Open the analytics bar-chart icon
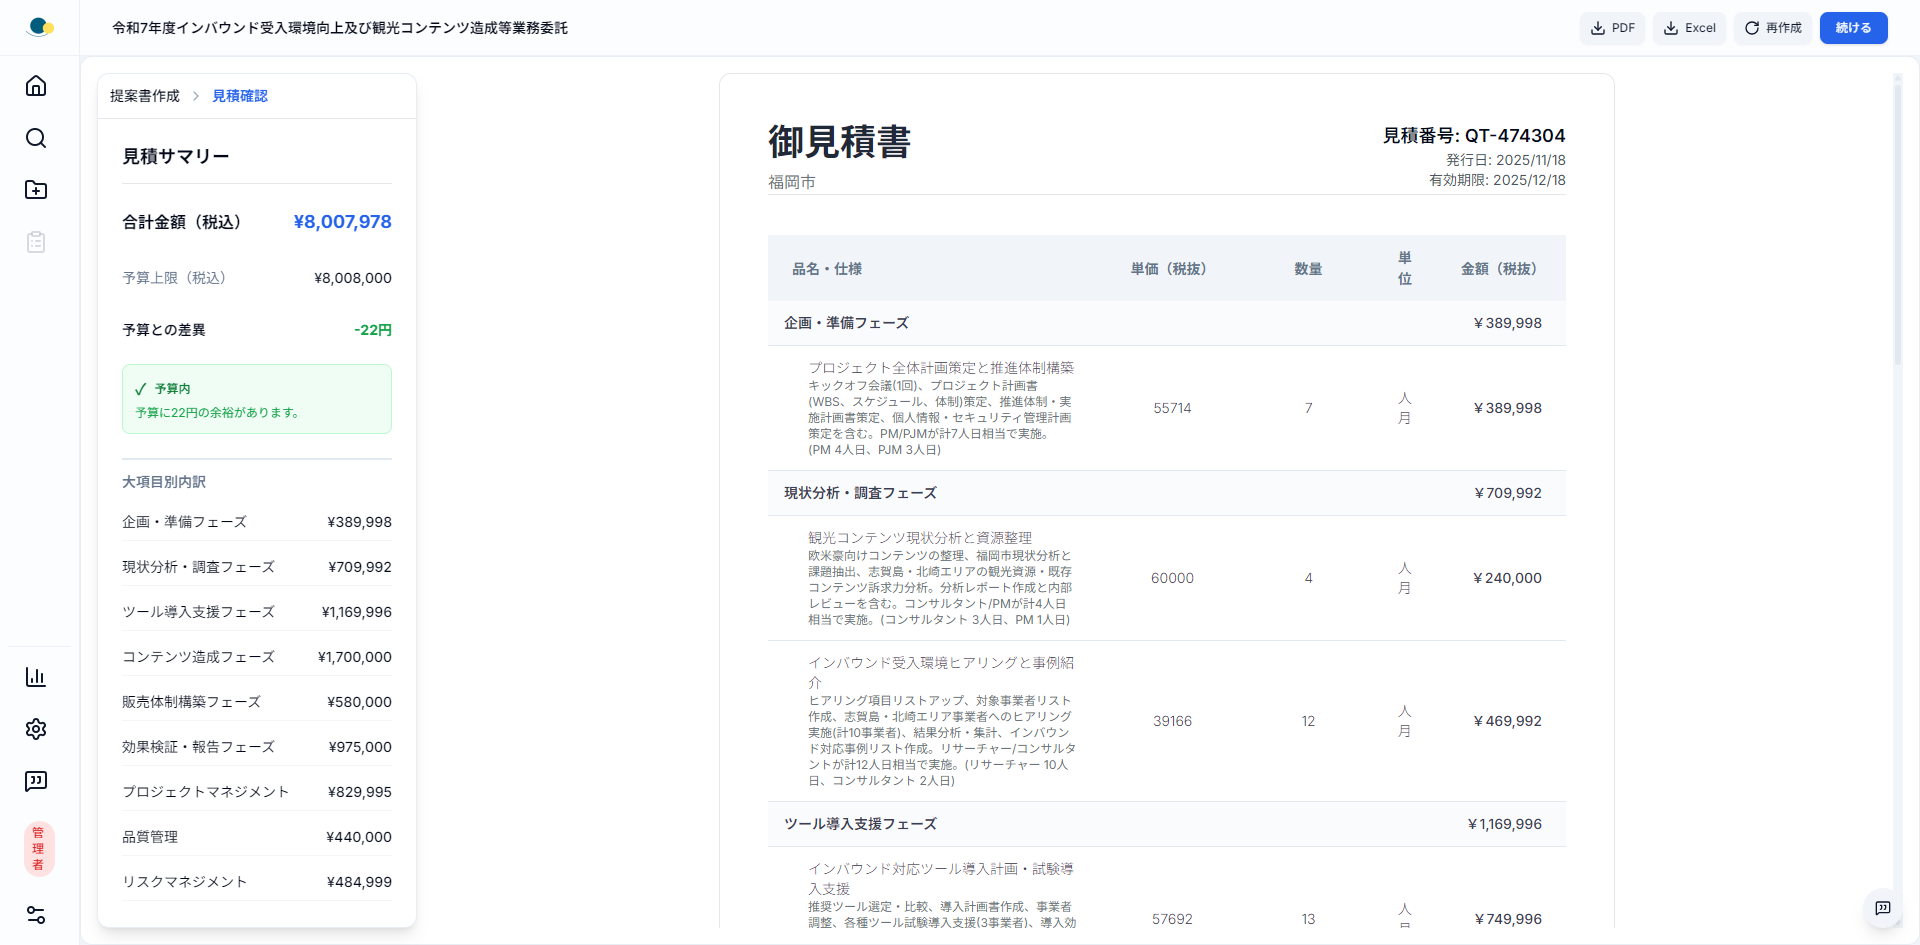This screenshot has width=1920, height=945. coord(36,678)
